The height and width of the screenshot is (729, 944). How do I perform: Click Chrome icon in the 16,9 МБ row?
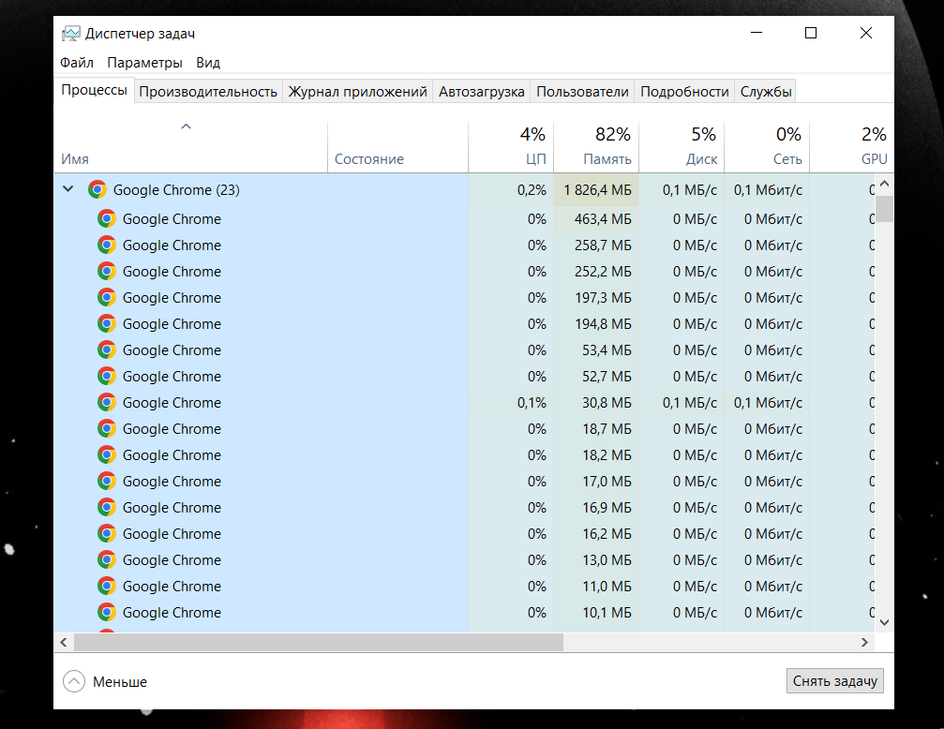point(107,507)
